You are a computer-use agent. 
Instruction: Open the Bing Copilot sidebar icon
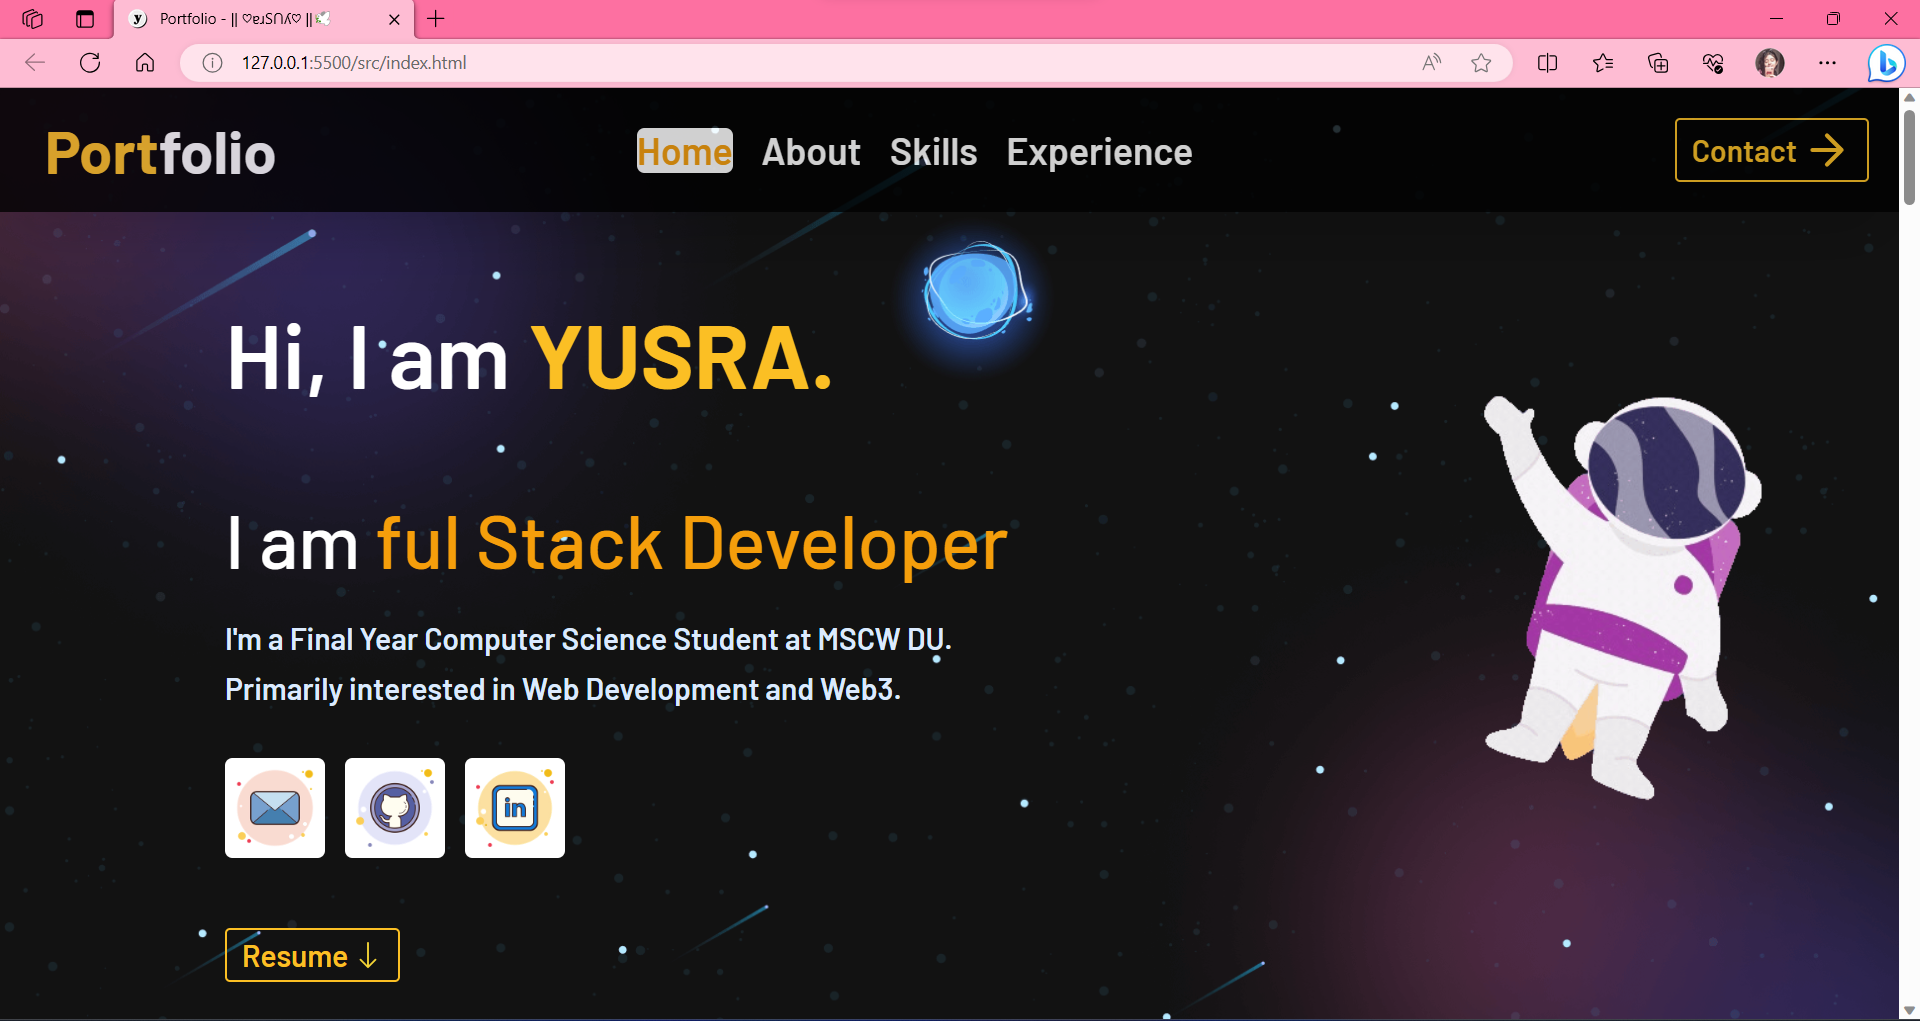click(x=1886, y=63)
